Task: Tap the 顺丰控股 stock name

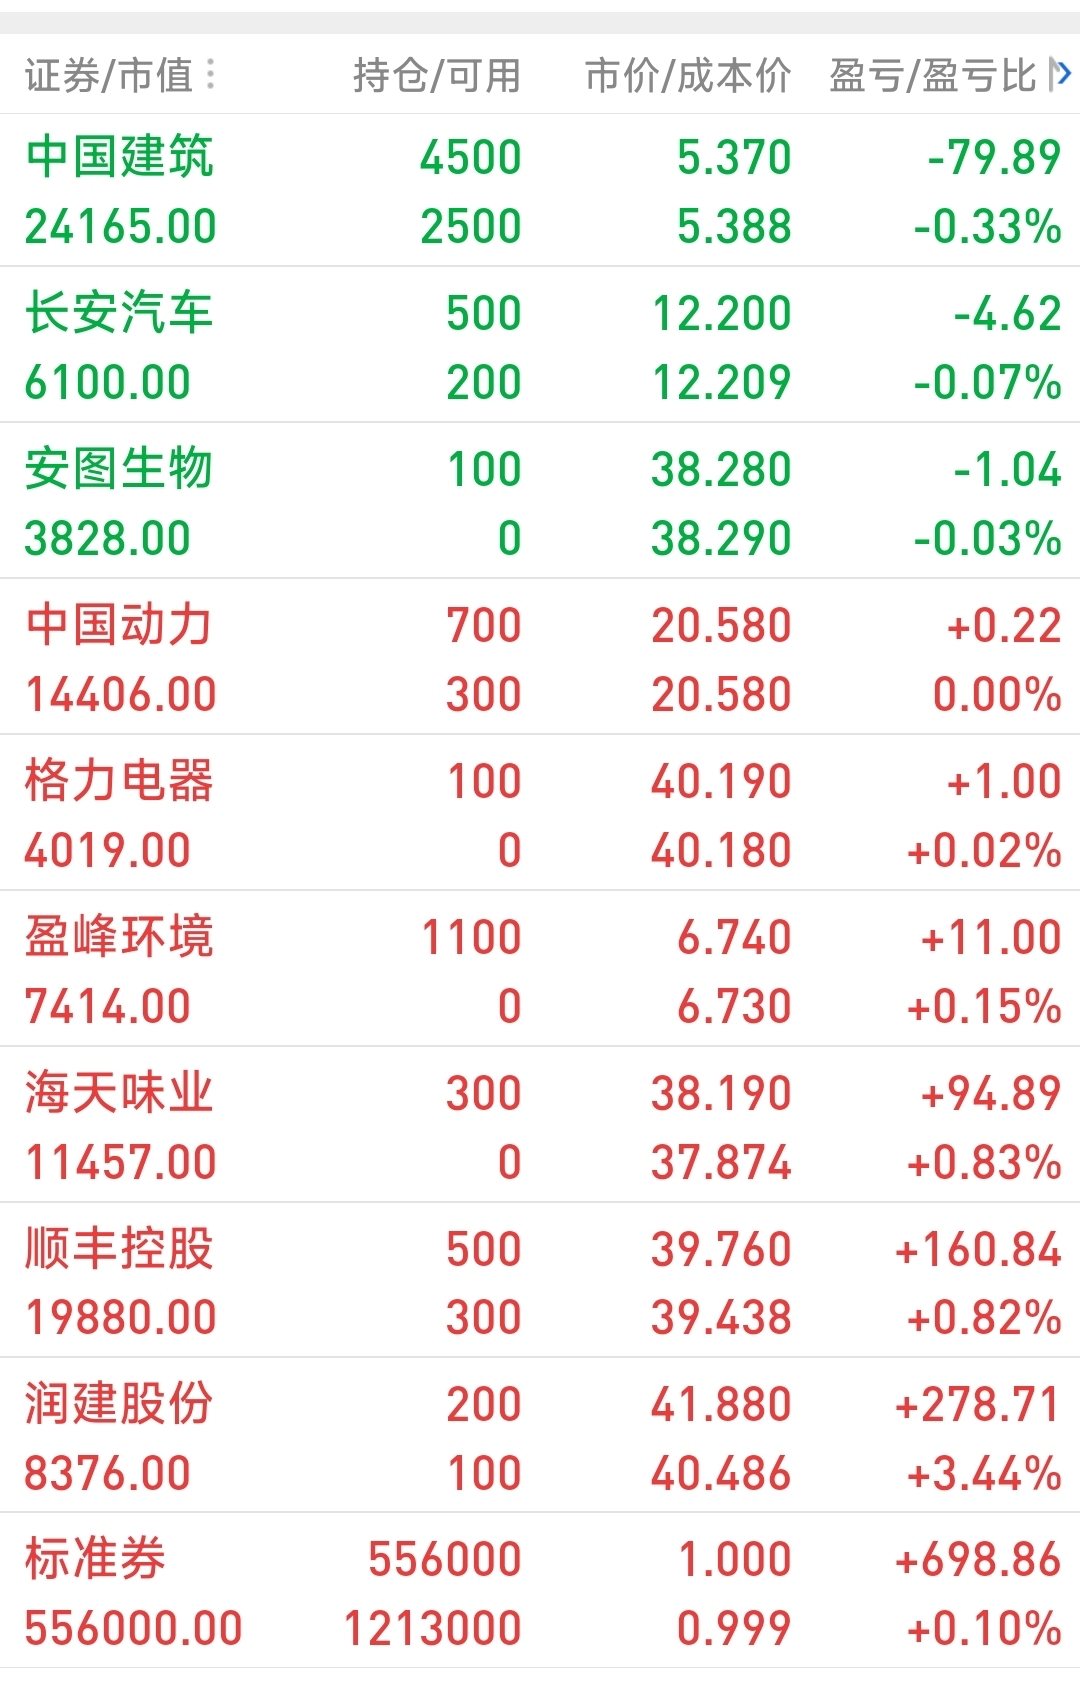Action: point(119,1249)
